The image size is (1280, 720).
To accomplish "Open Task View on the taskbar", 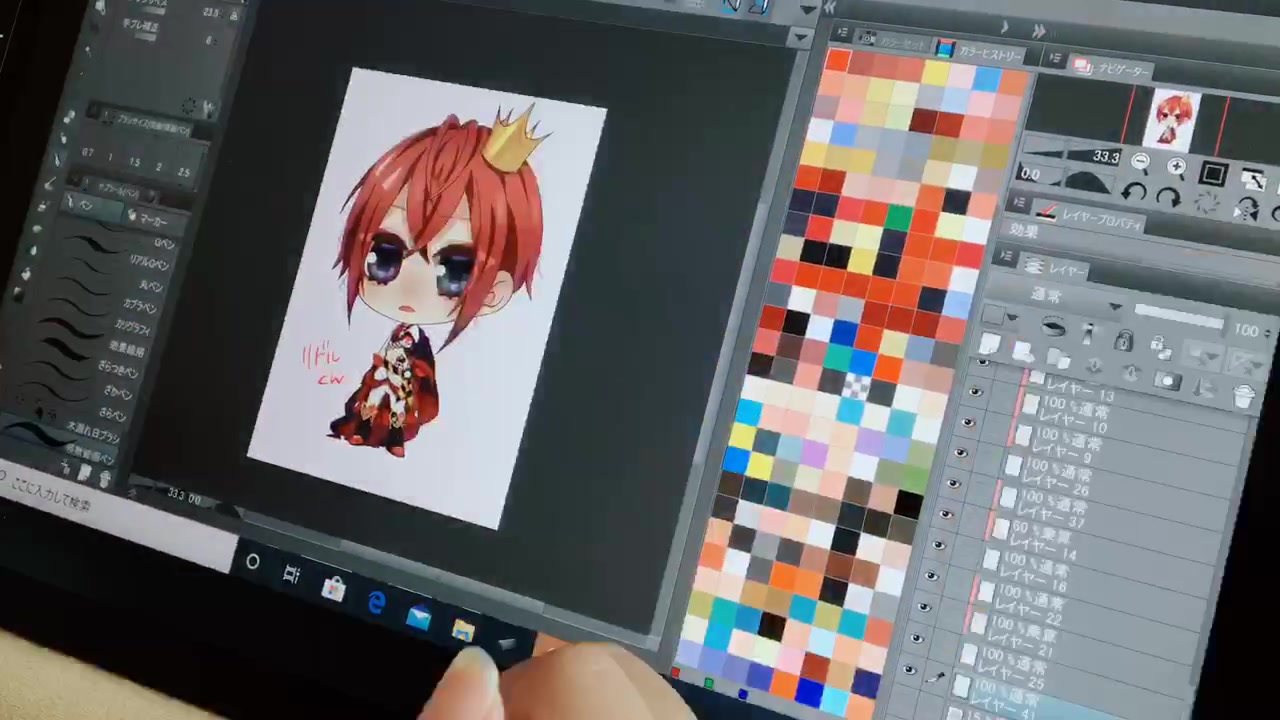I will click(x=292, y=575).
